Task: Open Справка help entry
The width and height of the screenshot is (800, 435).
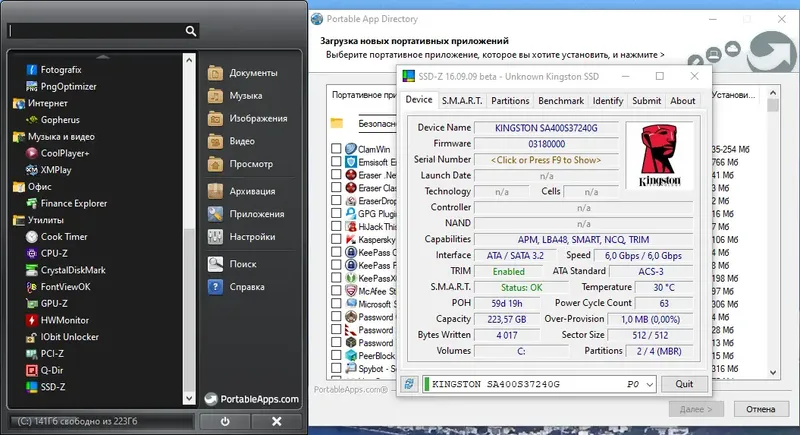Action: coord(236,287)
